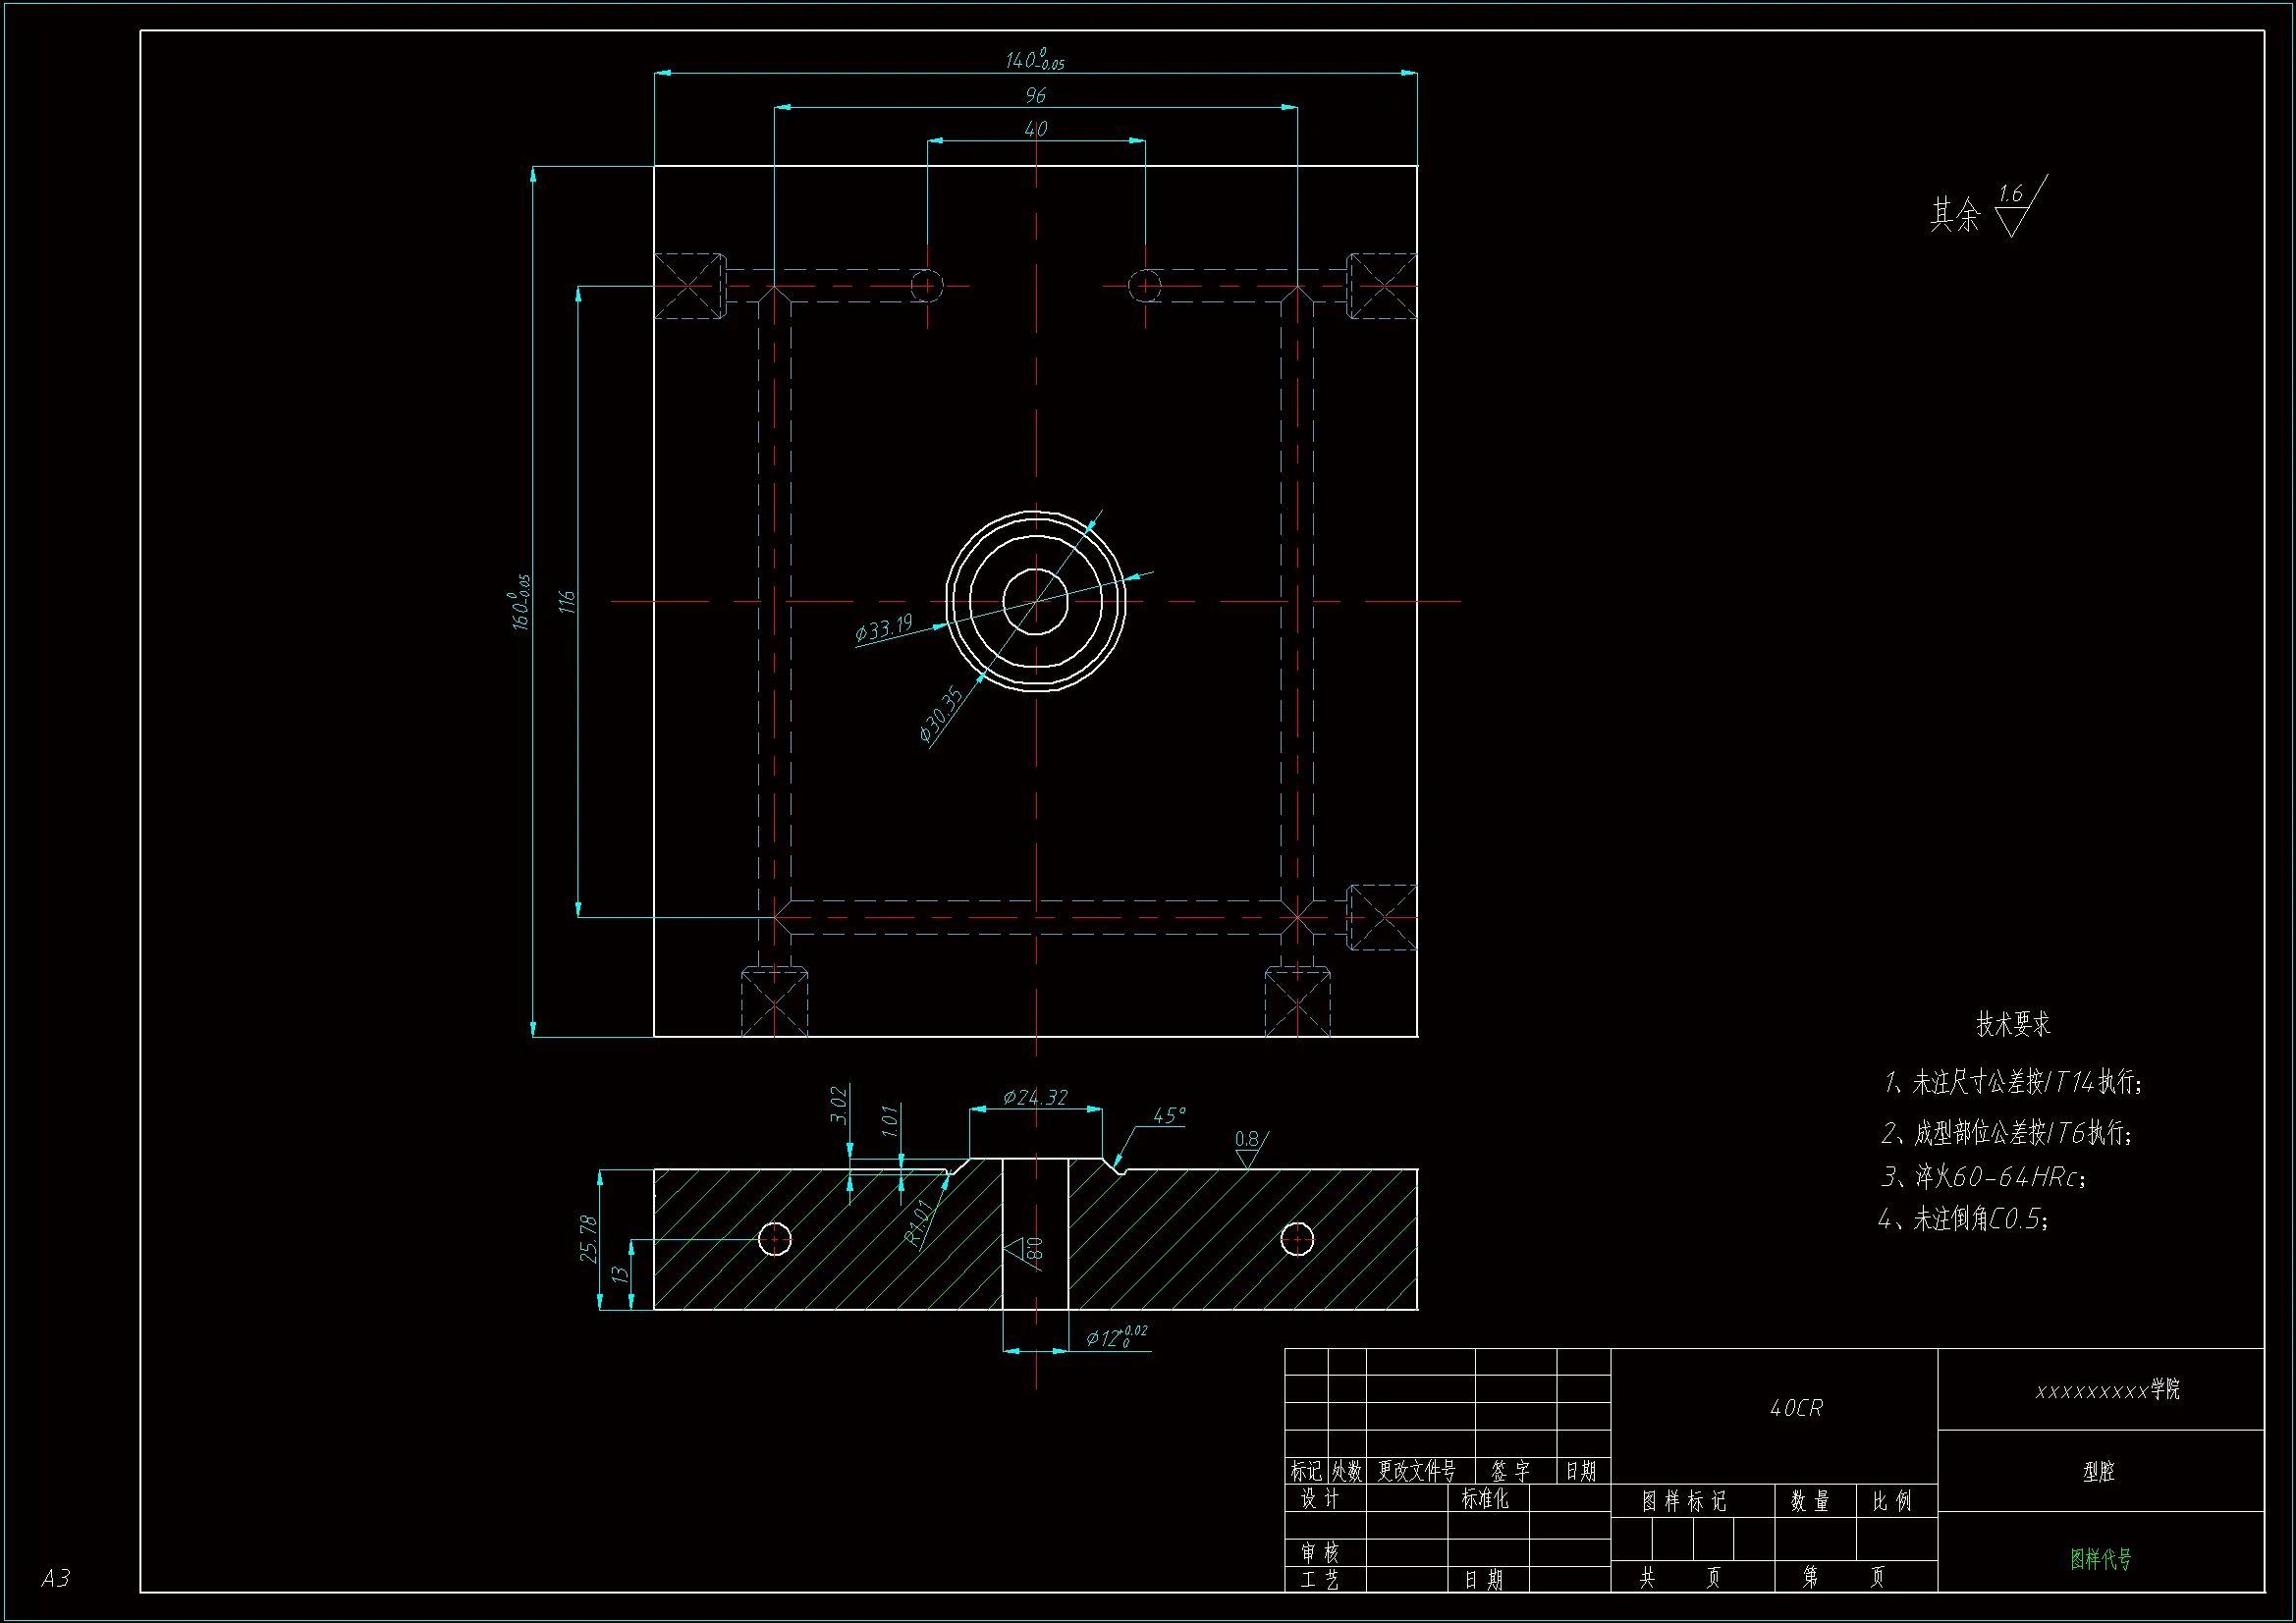Select the vertical 116 dimension text
This screenshot has height=1623, width=2296.
[567, 602]
